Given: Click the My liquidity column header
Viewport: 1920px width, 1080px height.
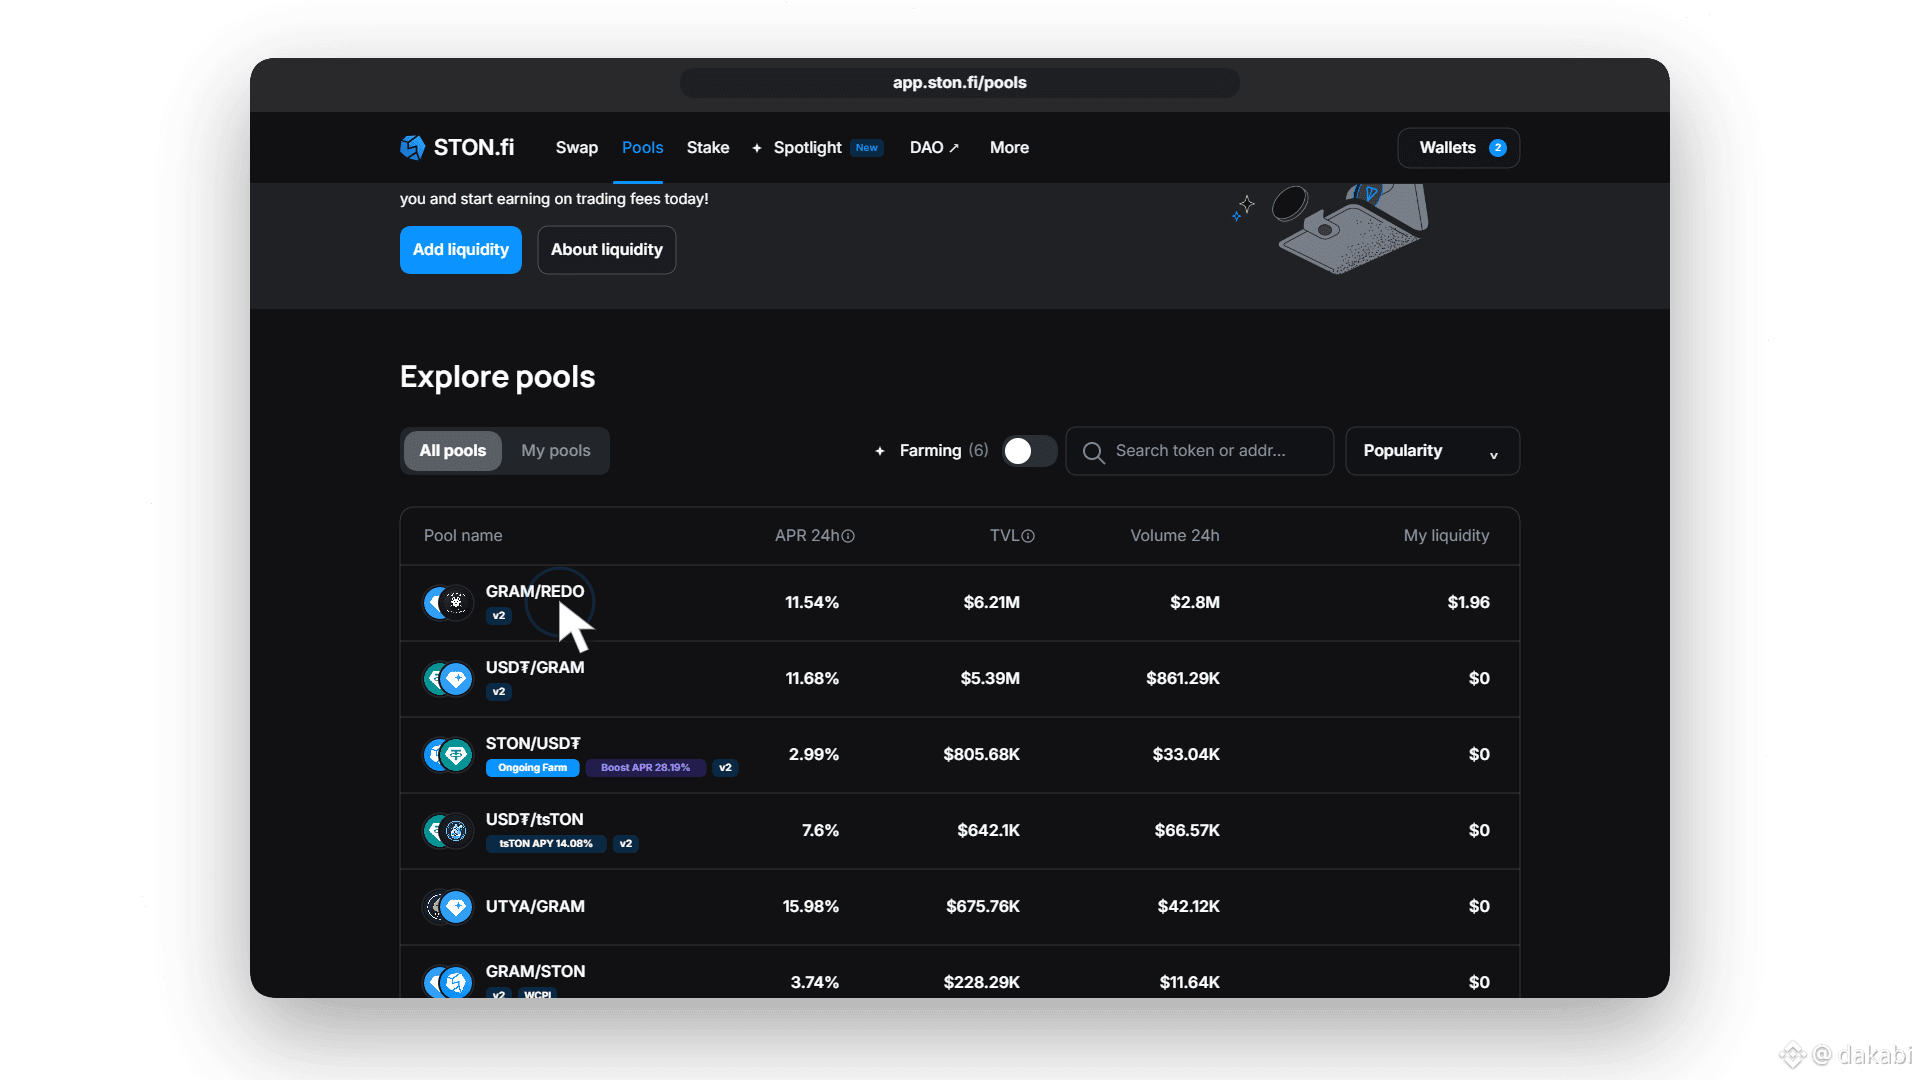Looking at the screenshot, I should point(1446,536).
